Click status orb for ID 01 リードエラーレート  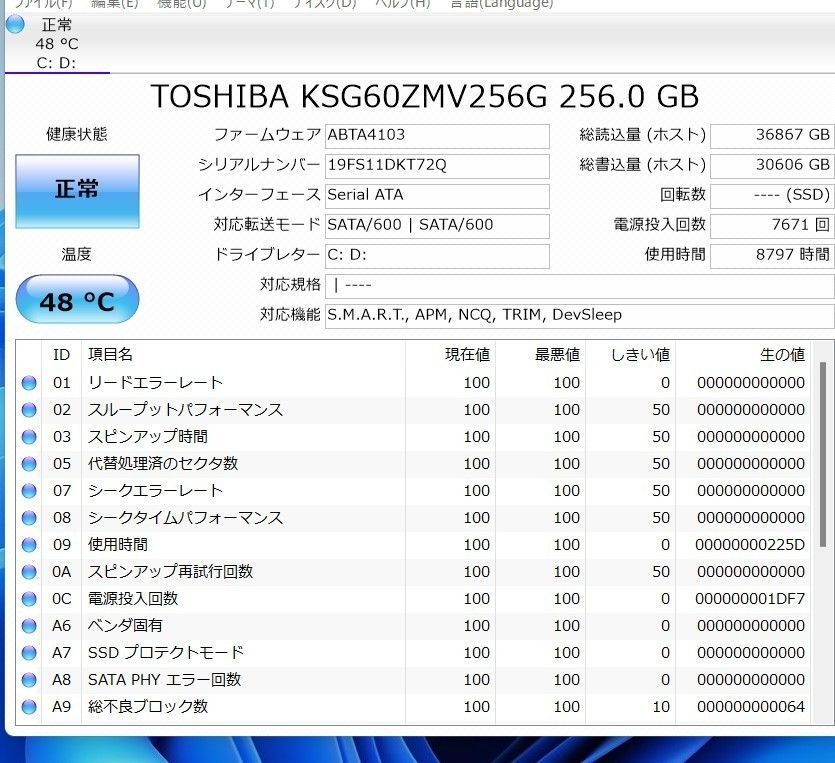point(29,383)
